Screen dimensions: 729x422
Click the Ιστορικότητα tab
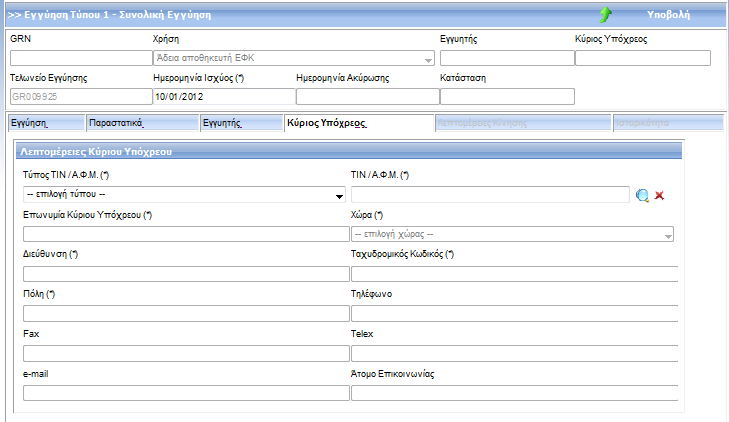pyautogui.click(x=669, y=123)
